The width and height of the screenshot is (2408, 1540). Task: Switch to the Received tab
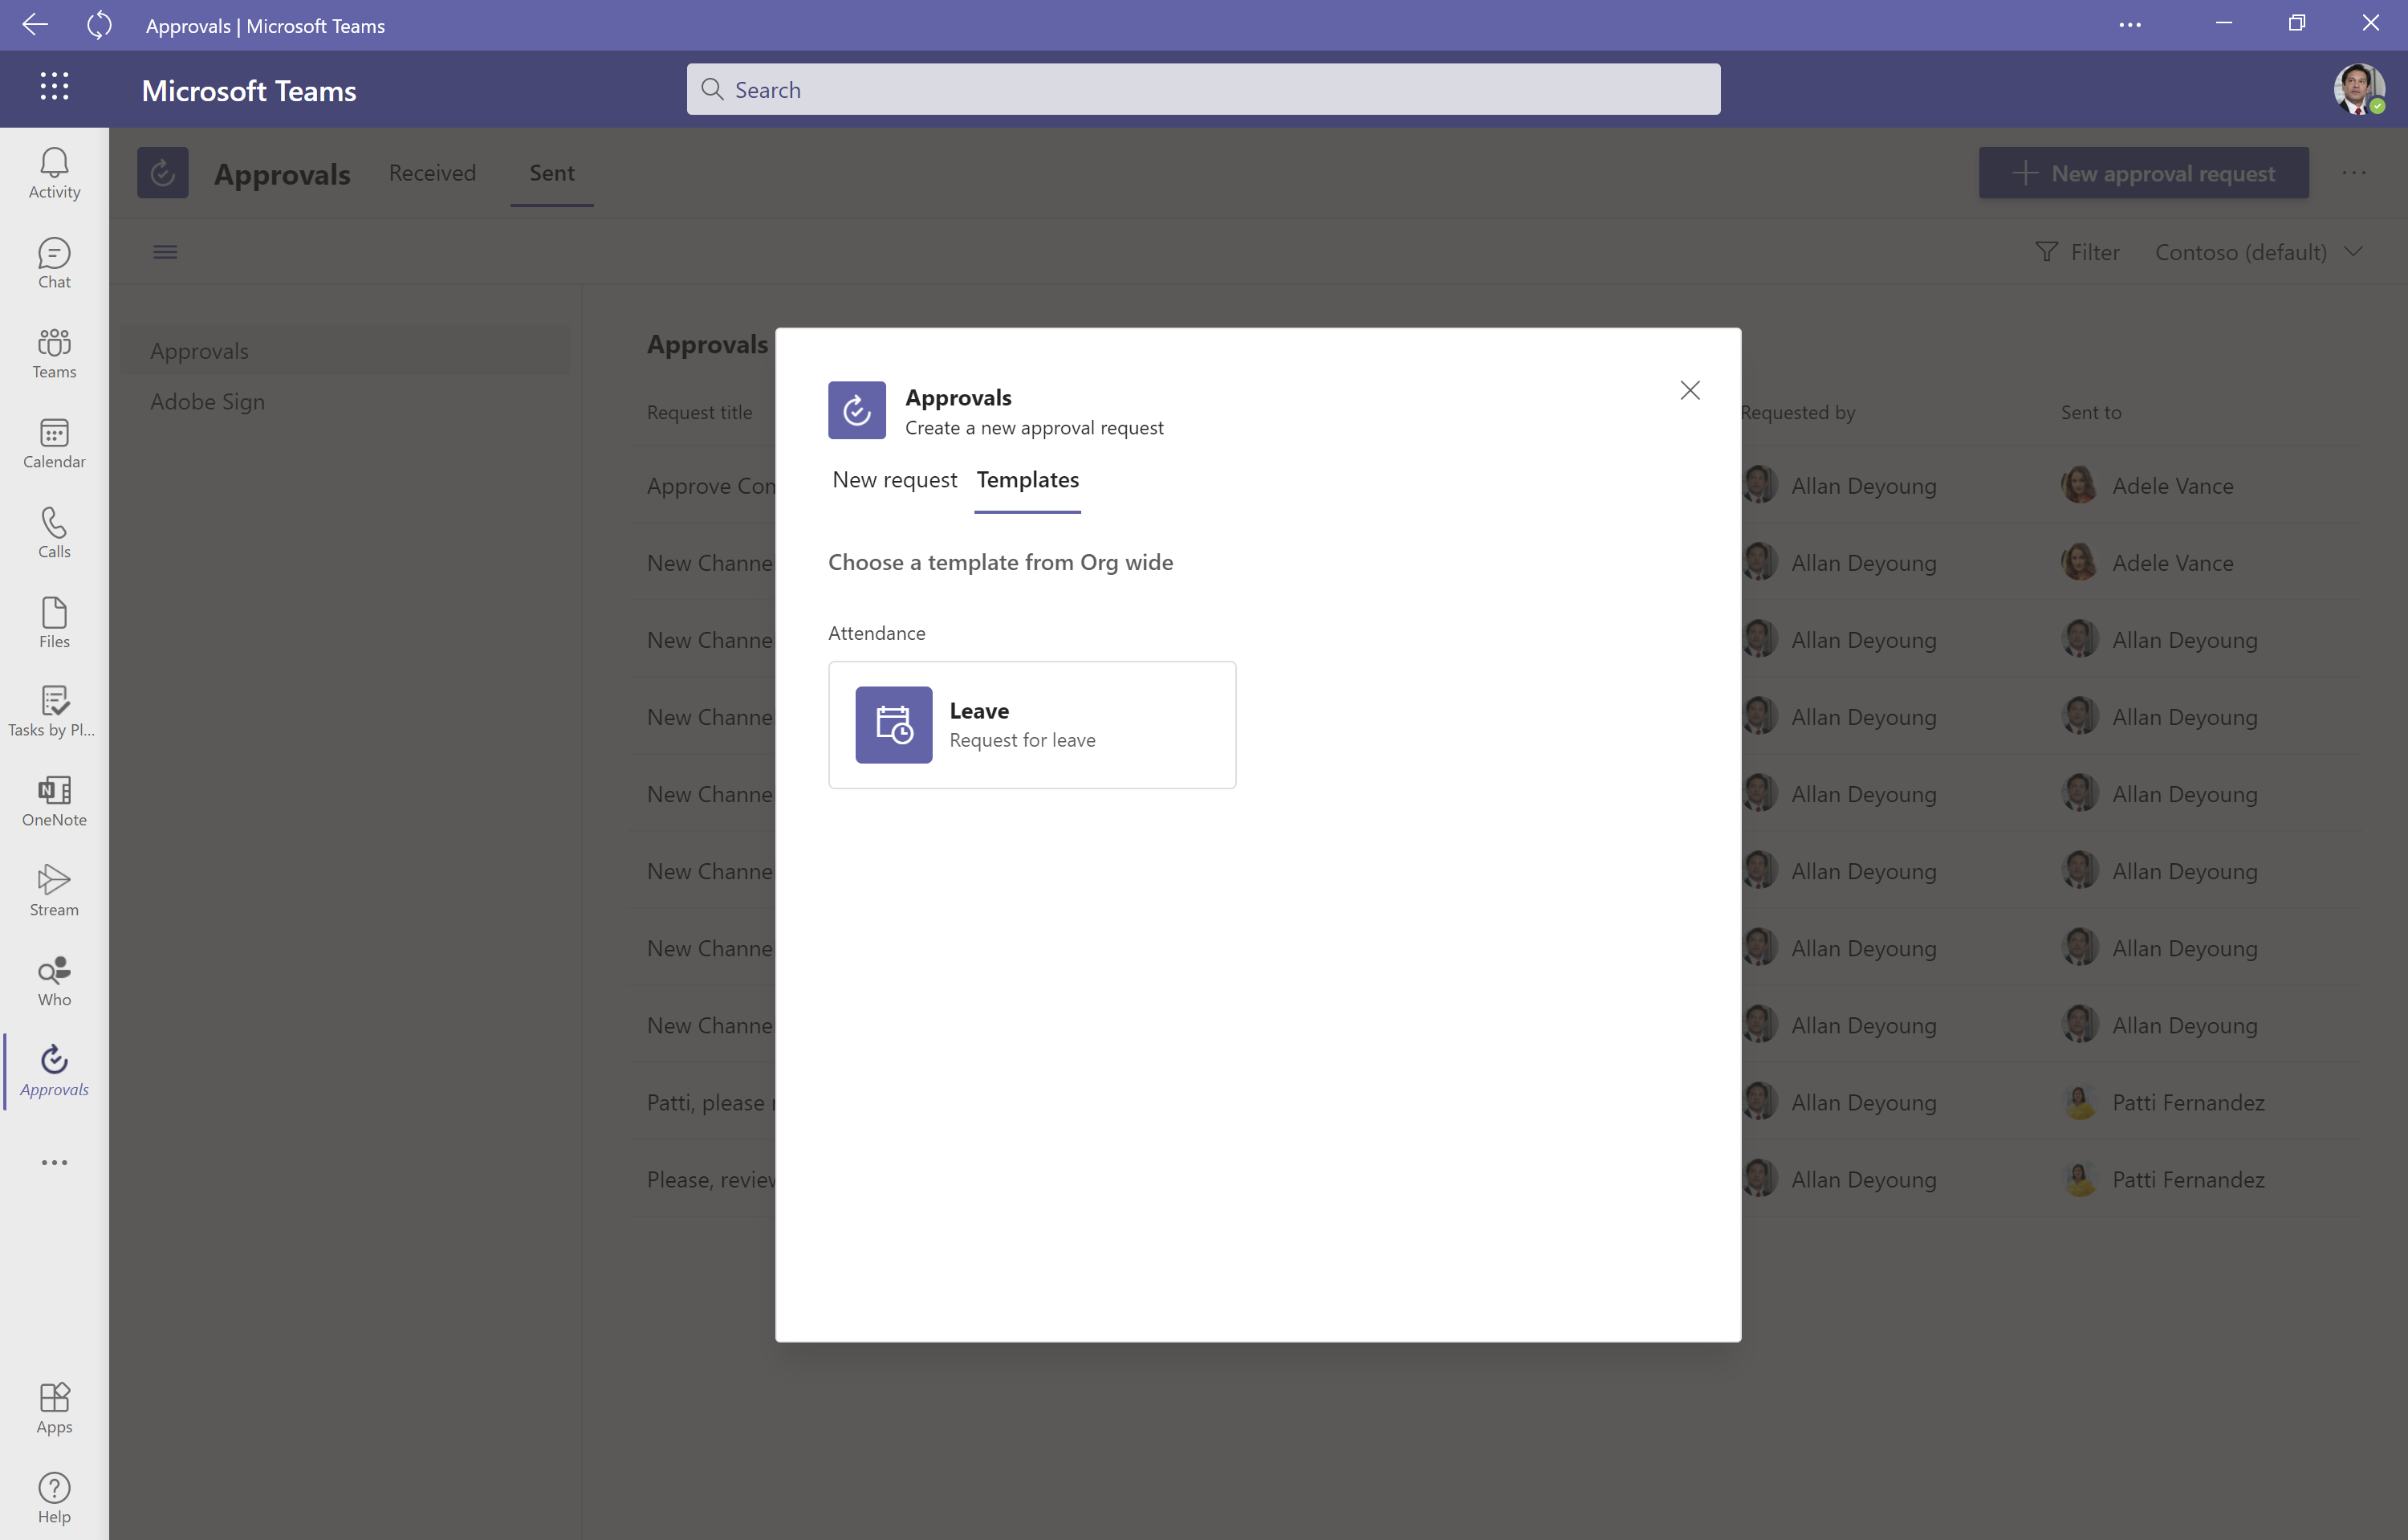432,172
